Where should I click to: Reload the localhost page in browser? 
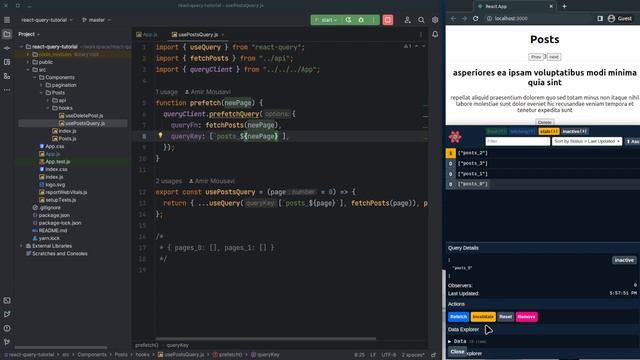tap(476, 18)
